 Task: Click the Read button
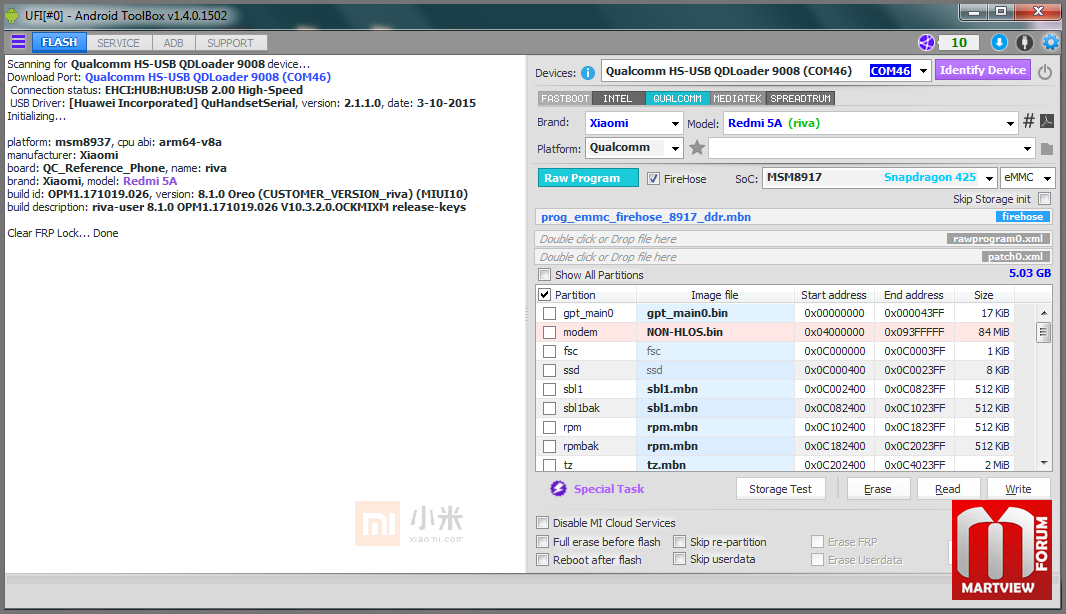click(948, 489)
